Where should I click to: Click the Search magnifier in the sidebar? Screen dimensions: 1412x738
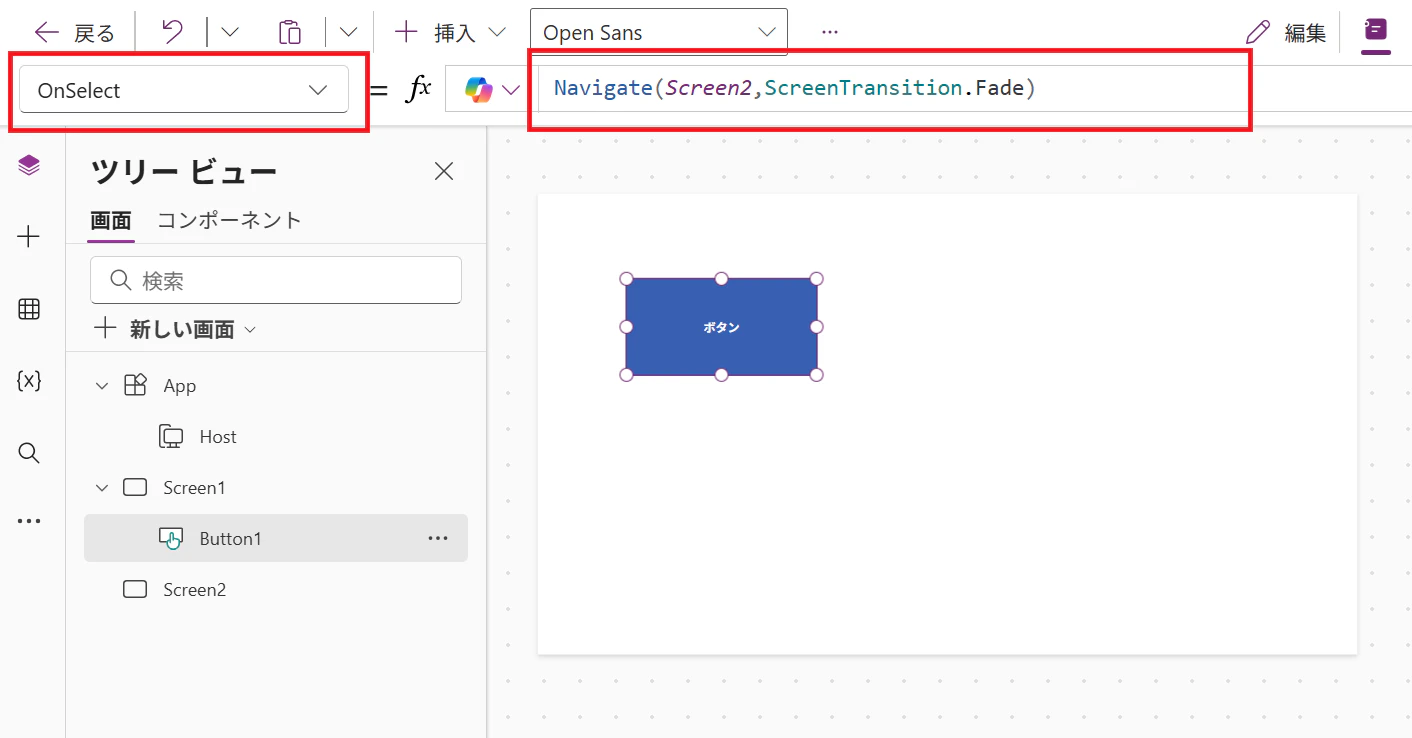click(x=29, y=453)
